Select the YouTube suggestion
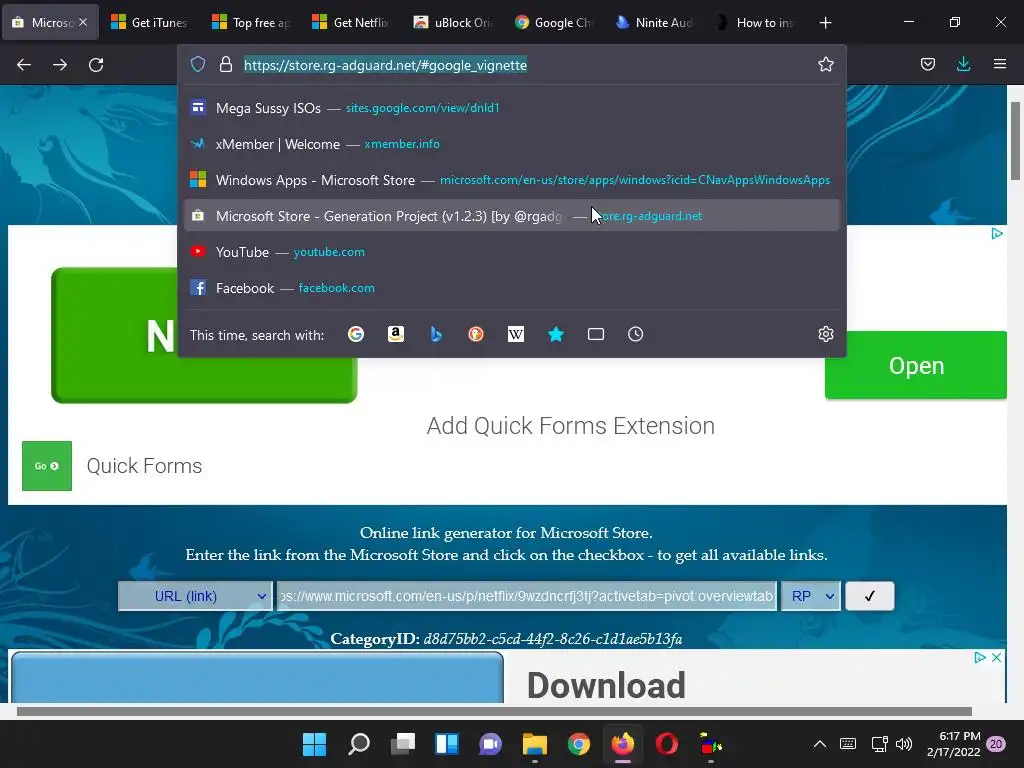Screen dimensions: 1024x768 click(x=512, y=252)
